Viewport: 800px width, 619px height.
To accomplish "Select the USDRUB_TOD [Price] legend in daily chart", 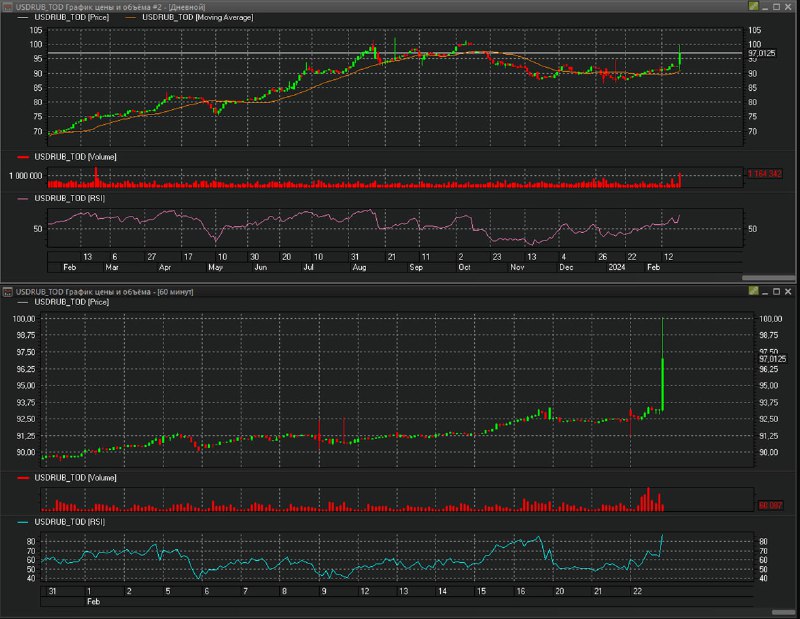I will [x=63, y=17].
